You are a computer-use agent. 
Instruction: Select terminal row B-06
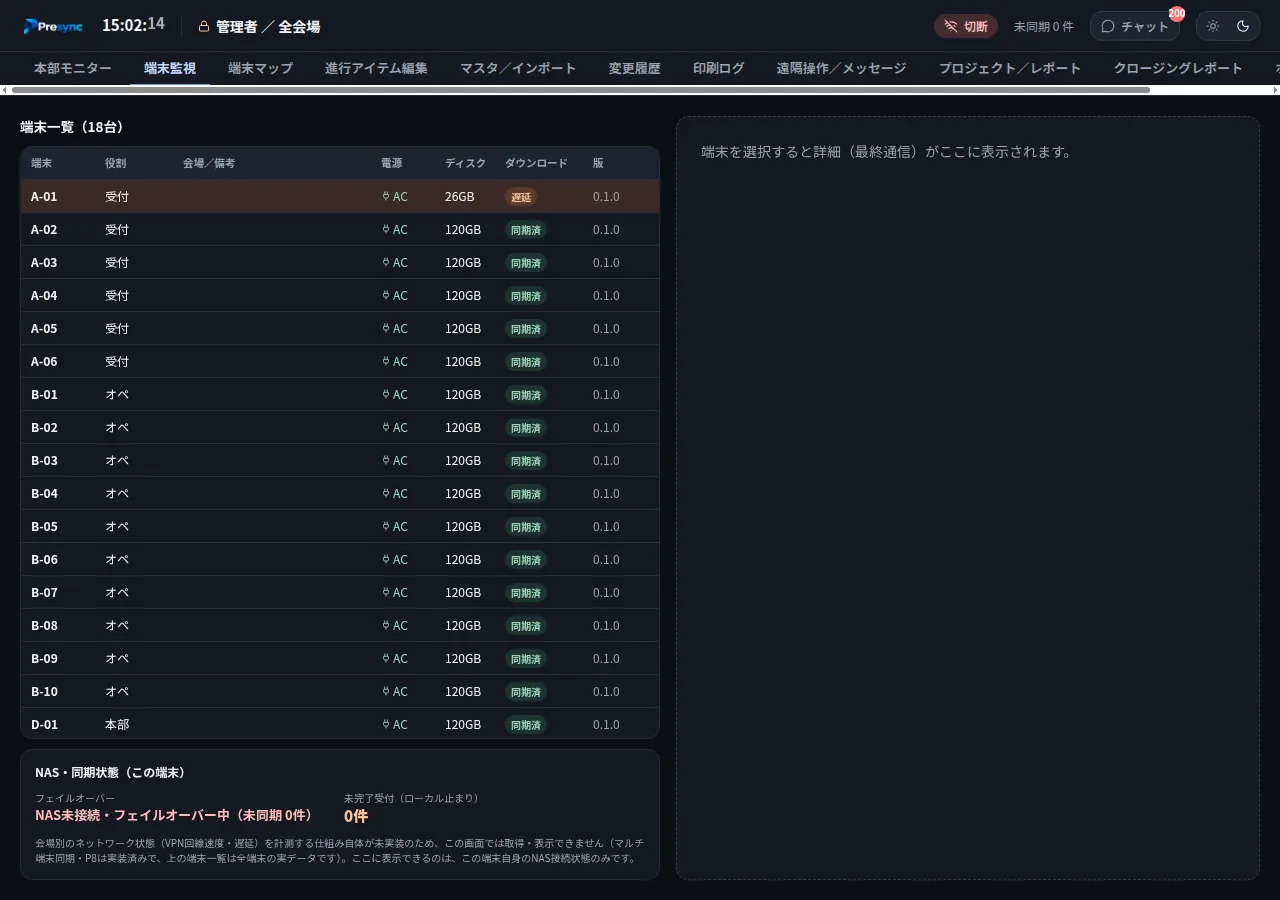coord(340,559)
